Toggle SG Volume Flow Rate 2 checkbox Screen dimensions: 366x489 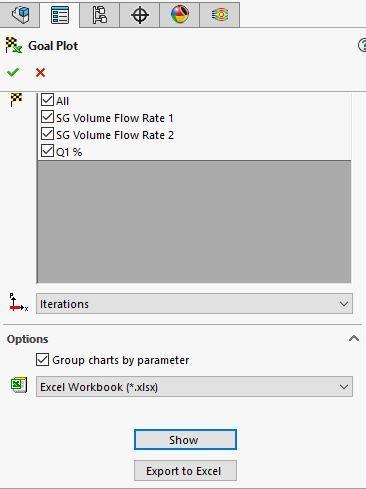[47, 134]
